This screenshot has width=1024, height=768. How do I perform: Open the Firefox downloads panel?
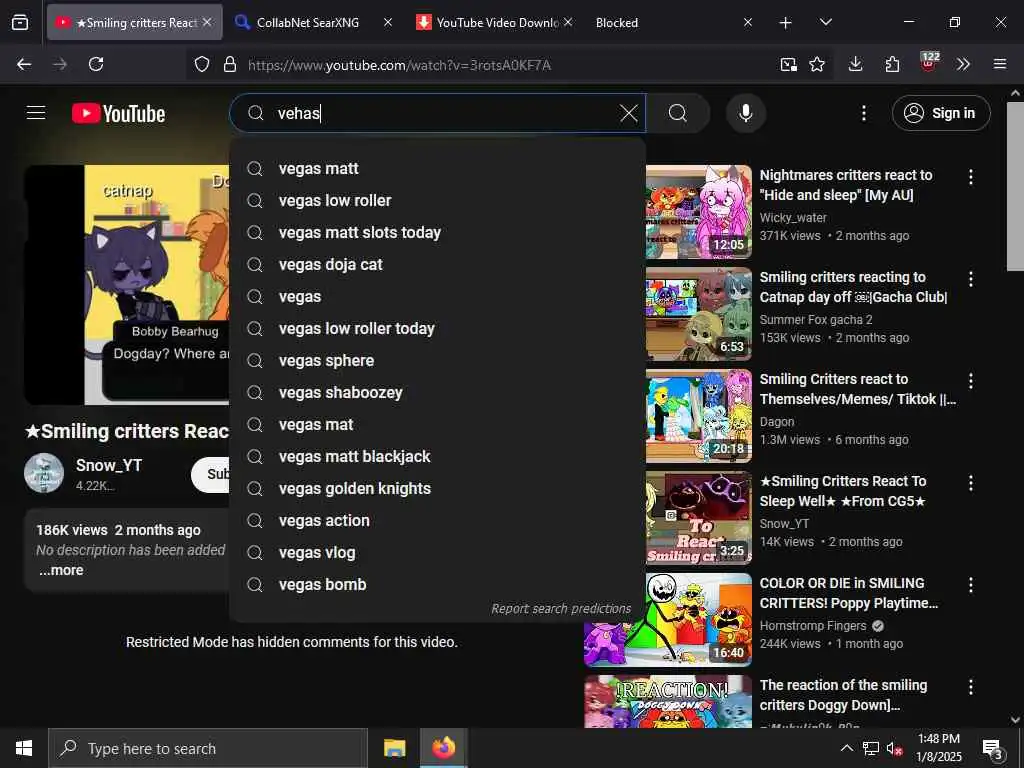(x=856, y=64)
